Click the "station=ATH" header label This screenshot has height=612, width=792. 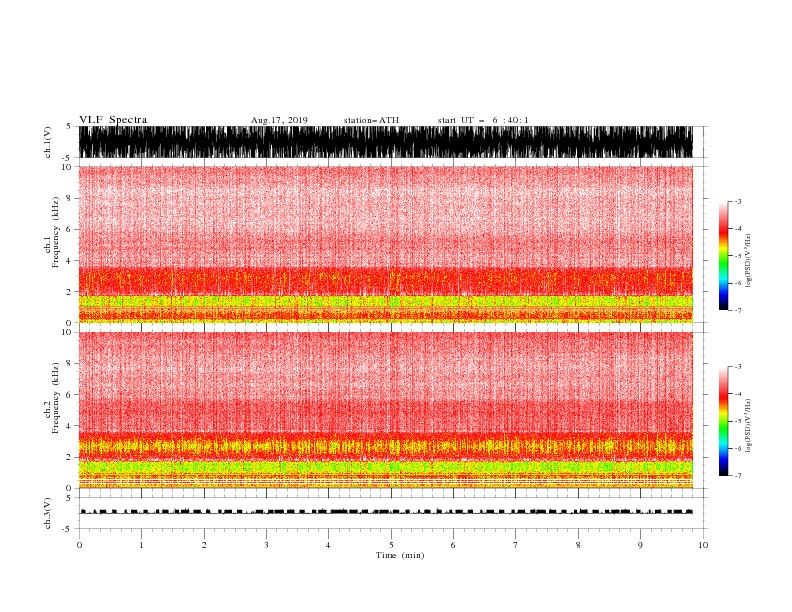pyautogui.click(x=371, y=120)
